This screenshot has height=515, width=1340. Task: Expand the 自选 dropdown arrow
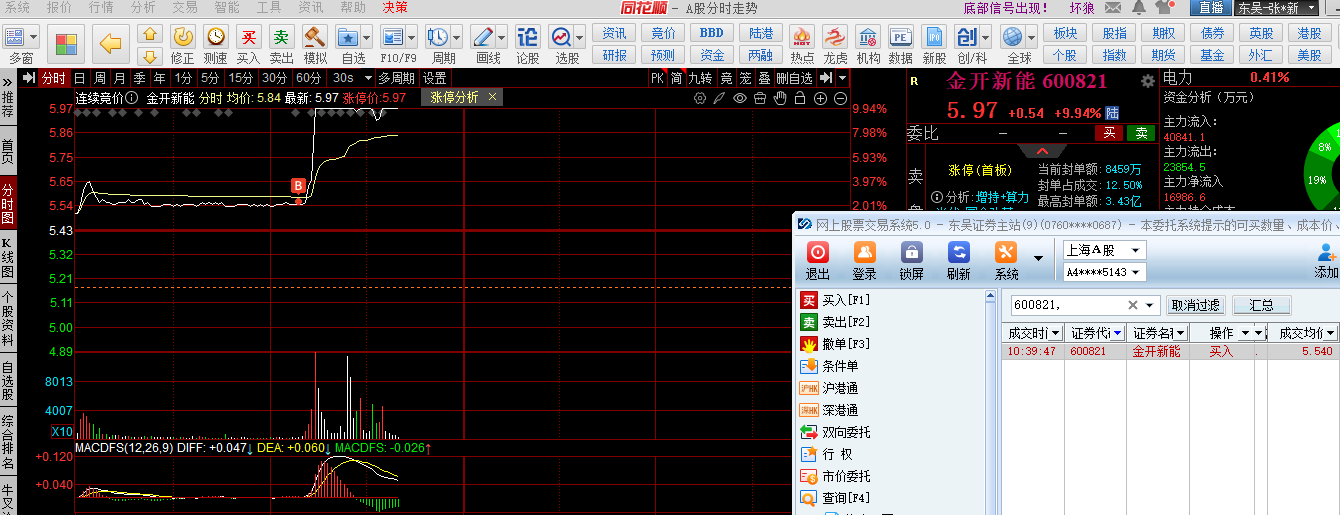click(x=367, y=39)
